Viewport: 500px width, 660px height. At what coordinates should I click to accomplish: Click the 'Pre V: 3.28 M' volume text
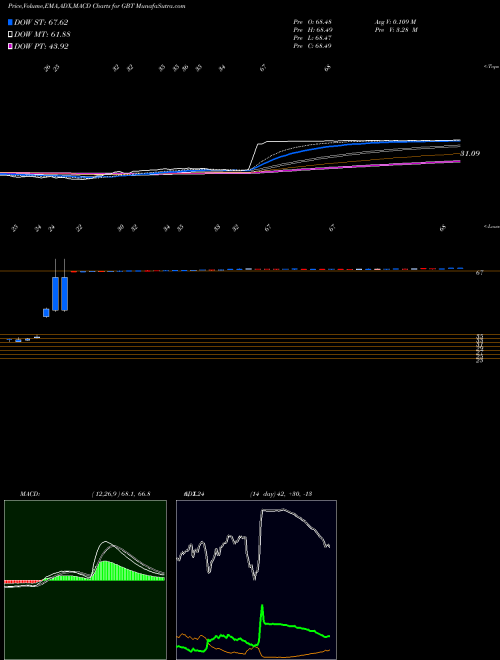pos(395,30)
